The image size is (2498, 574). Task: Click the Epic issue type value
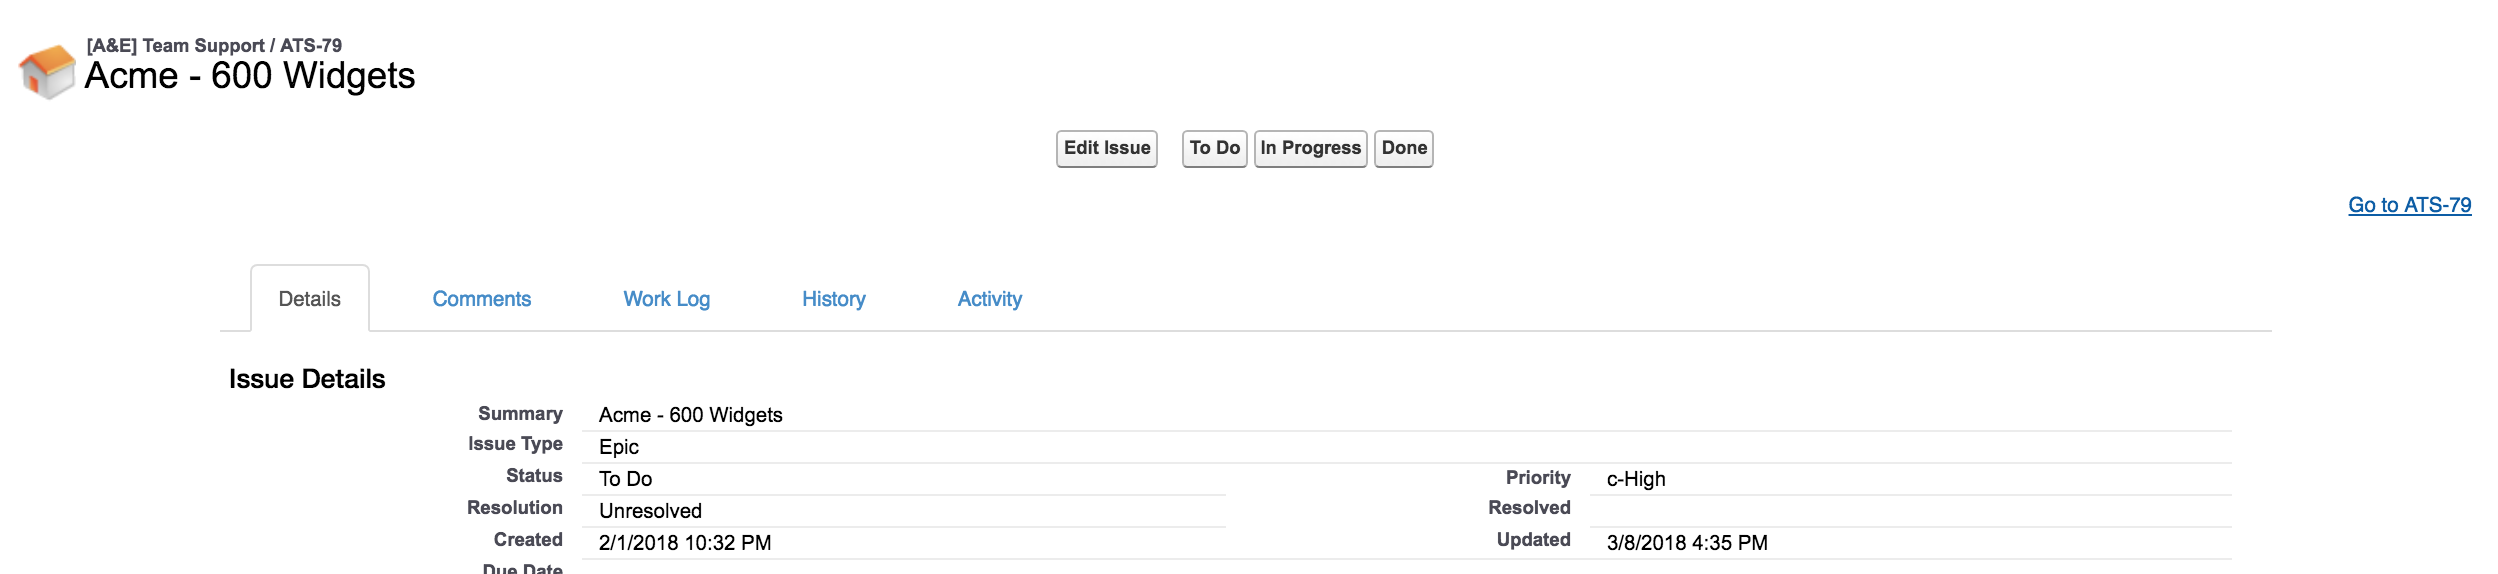tap(618, 447)
